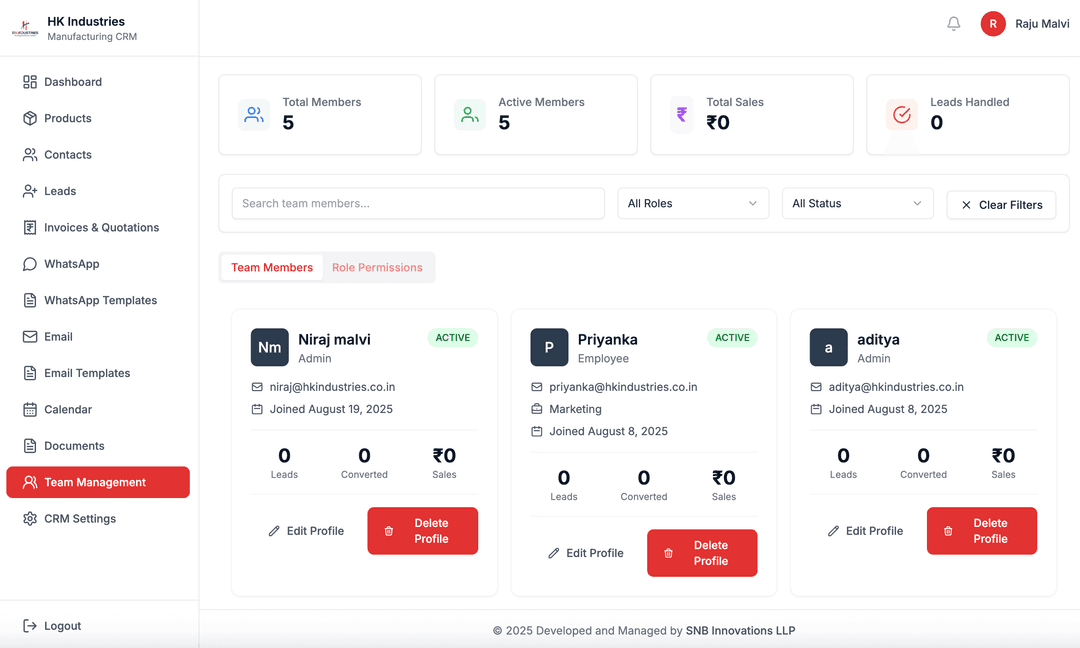The image size is (1080, 648).
Task: Click the WhatsApp chat bubble icon
Action: click(x=30, y=264)
